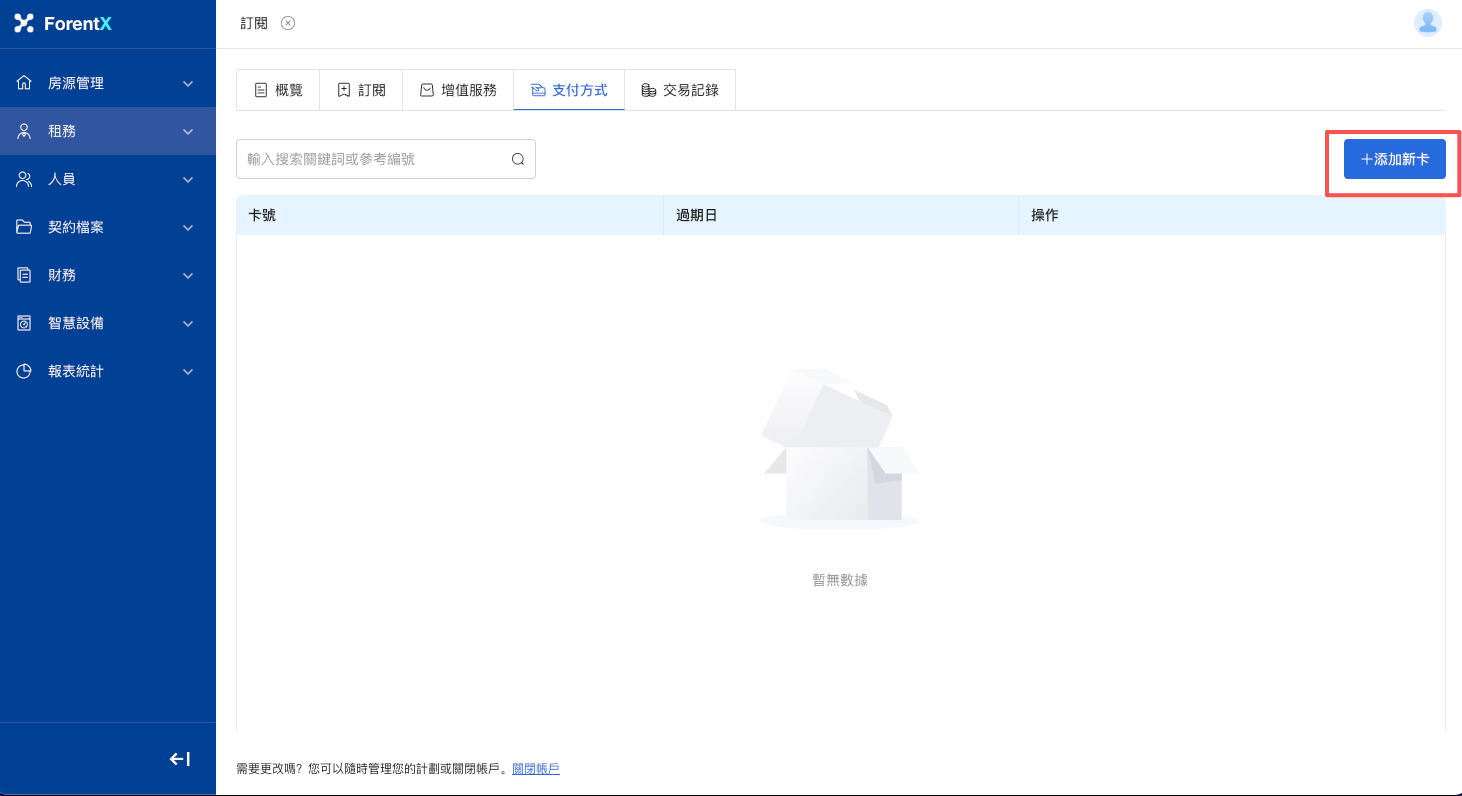Click the 關閉帳戶 link

(x=536, y=768)
